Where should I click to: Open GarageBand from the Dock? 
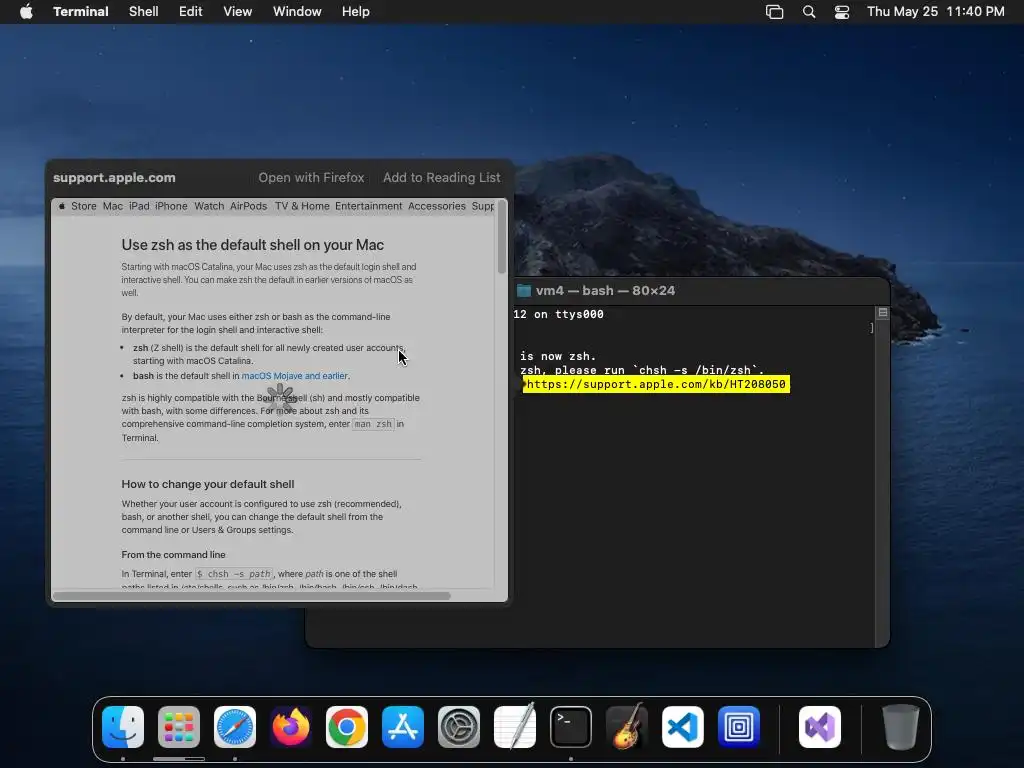click(x=627, y=727)
